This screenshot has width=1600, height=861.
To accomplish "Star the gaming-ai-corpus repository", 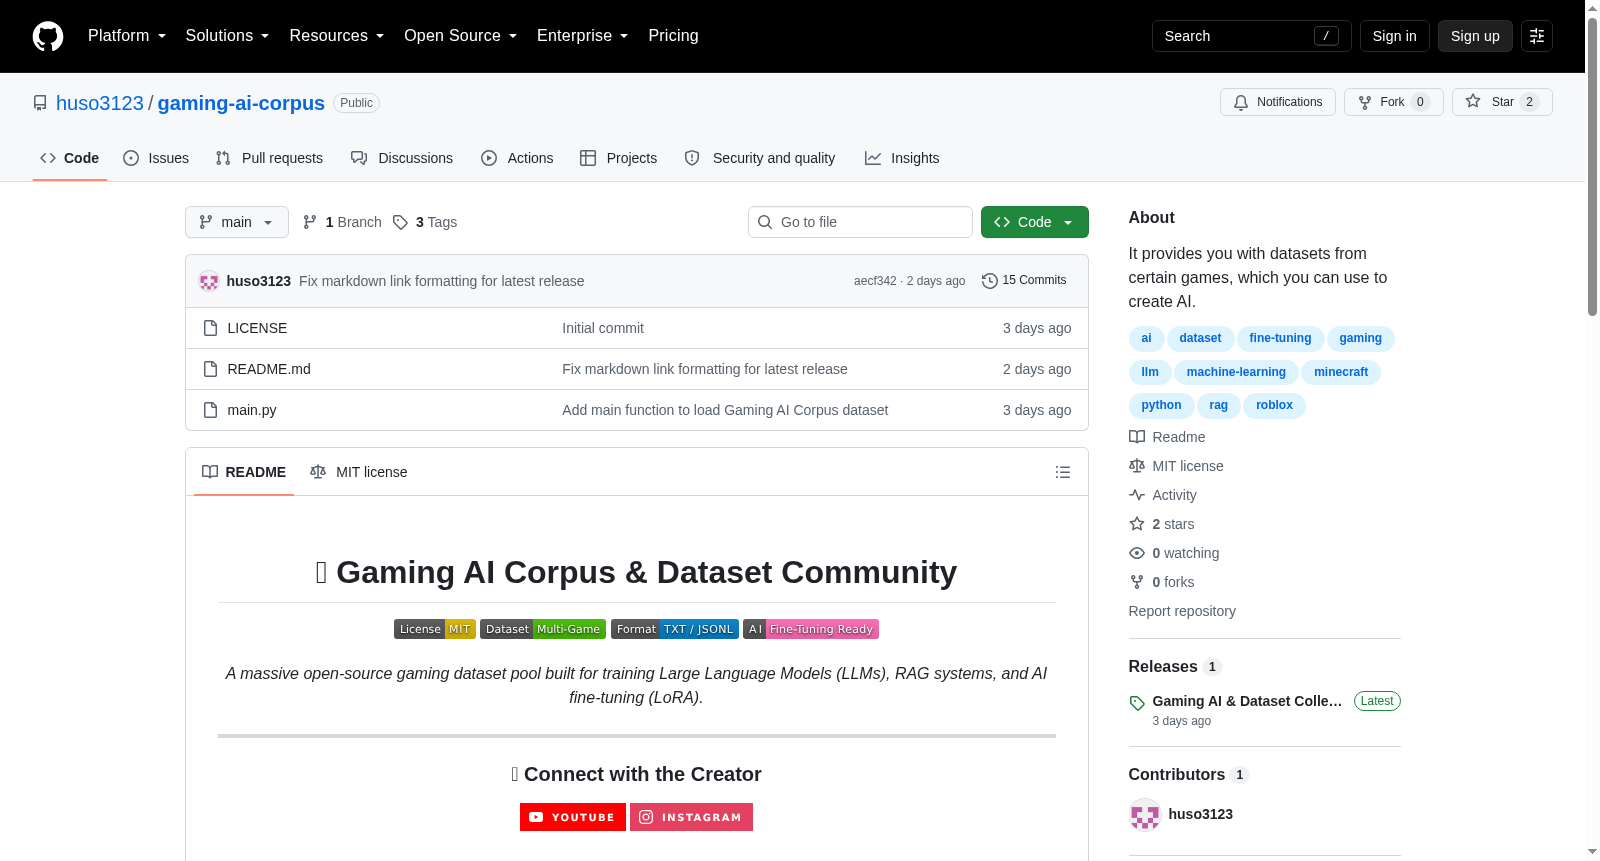I will (x=1502, y=102).
